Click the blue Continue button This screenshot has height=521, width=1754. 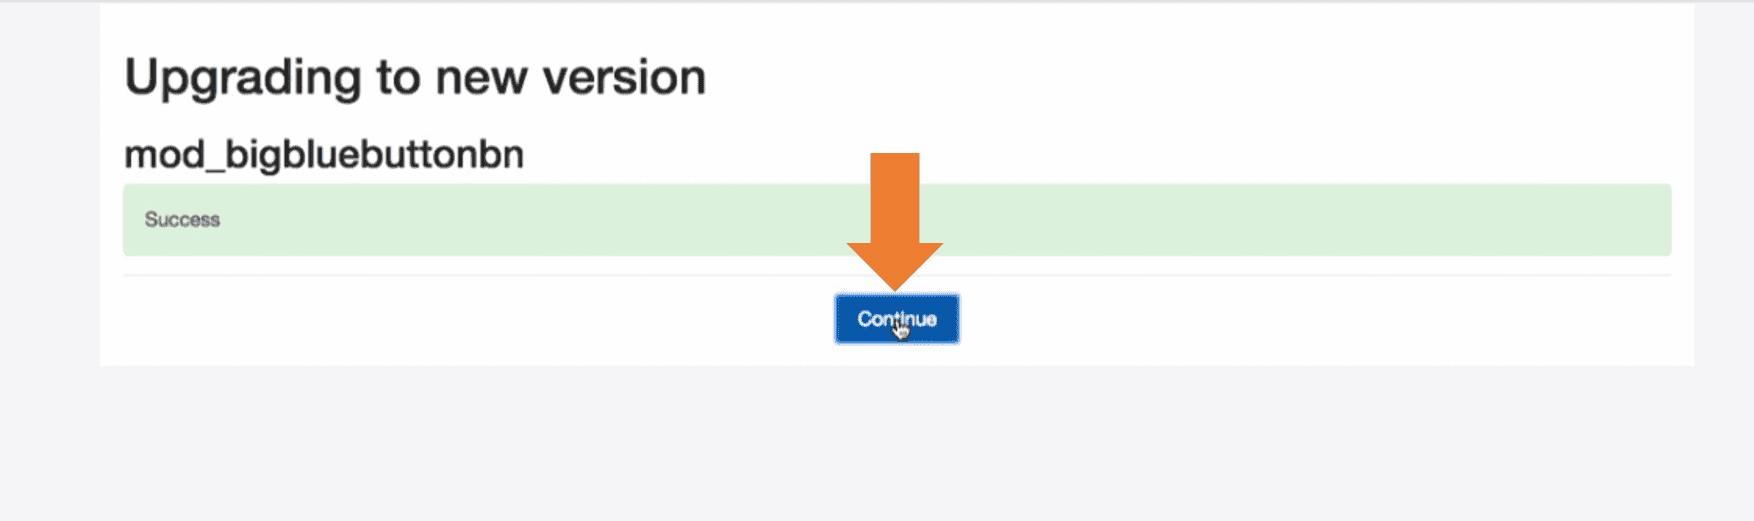pyautogui.click(x=897, y=319)
